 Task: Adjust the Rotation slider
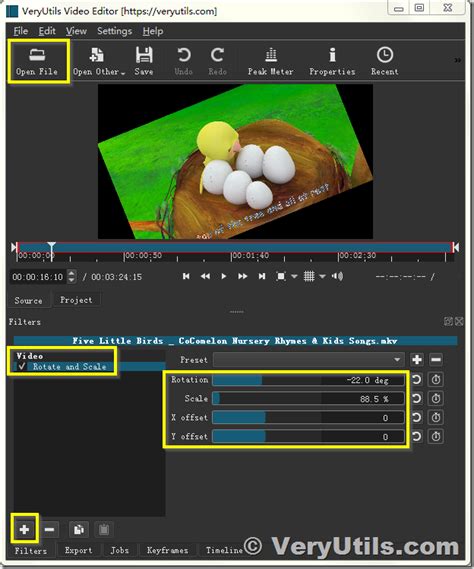[308, 380]
